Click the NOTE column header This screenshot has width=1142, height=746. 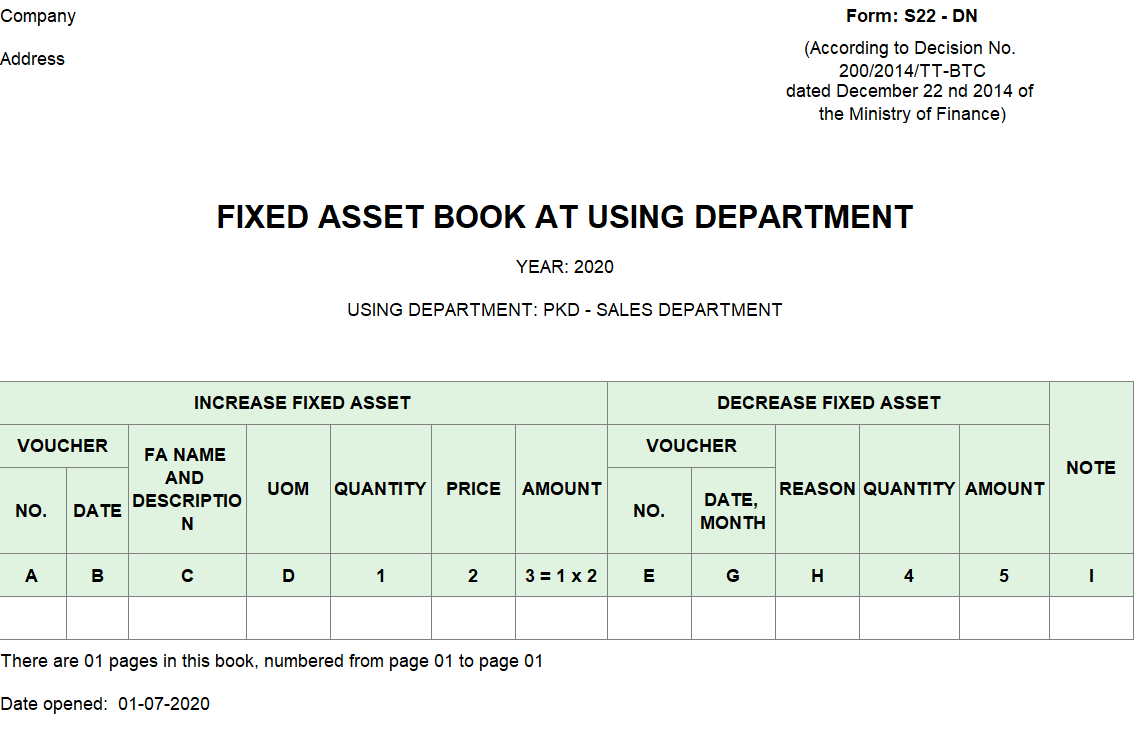(1091, 467)
